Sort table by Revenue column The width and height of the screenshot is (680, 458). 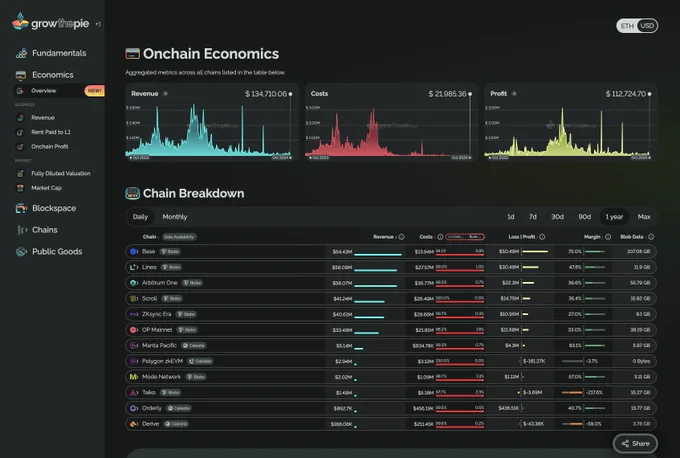(x=385, y=237)
